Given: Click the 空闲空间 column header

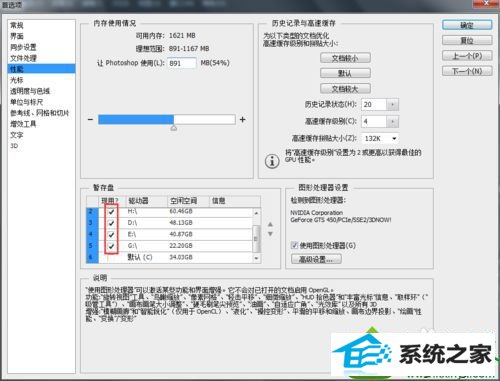Looking at the screenshot, I should 188,201.
